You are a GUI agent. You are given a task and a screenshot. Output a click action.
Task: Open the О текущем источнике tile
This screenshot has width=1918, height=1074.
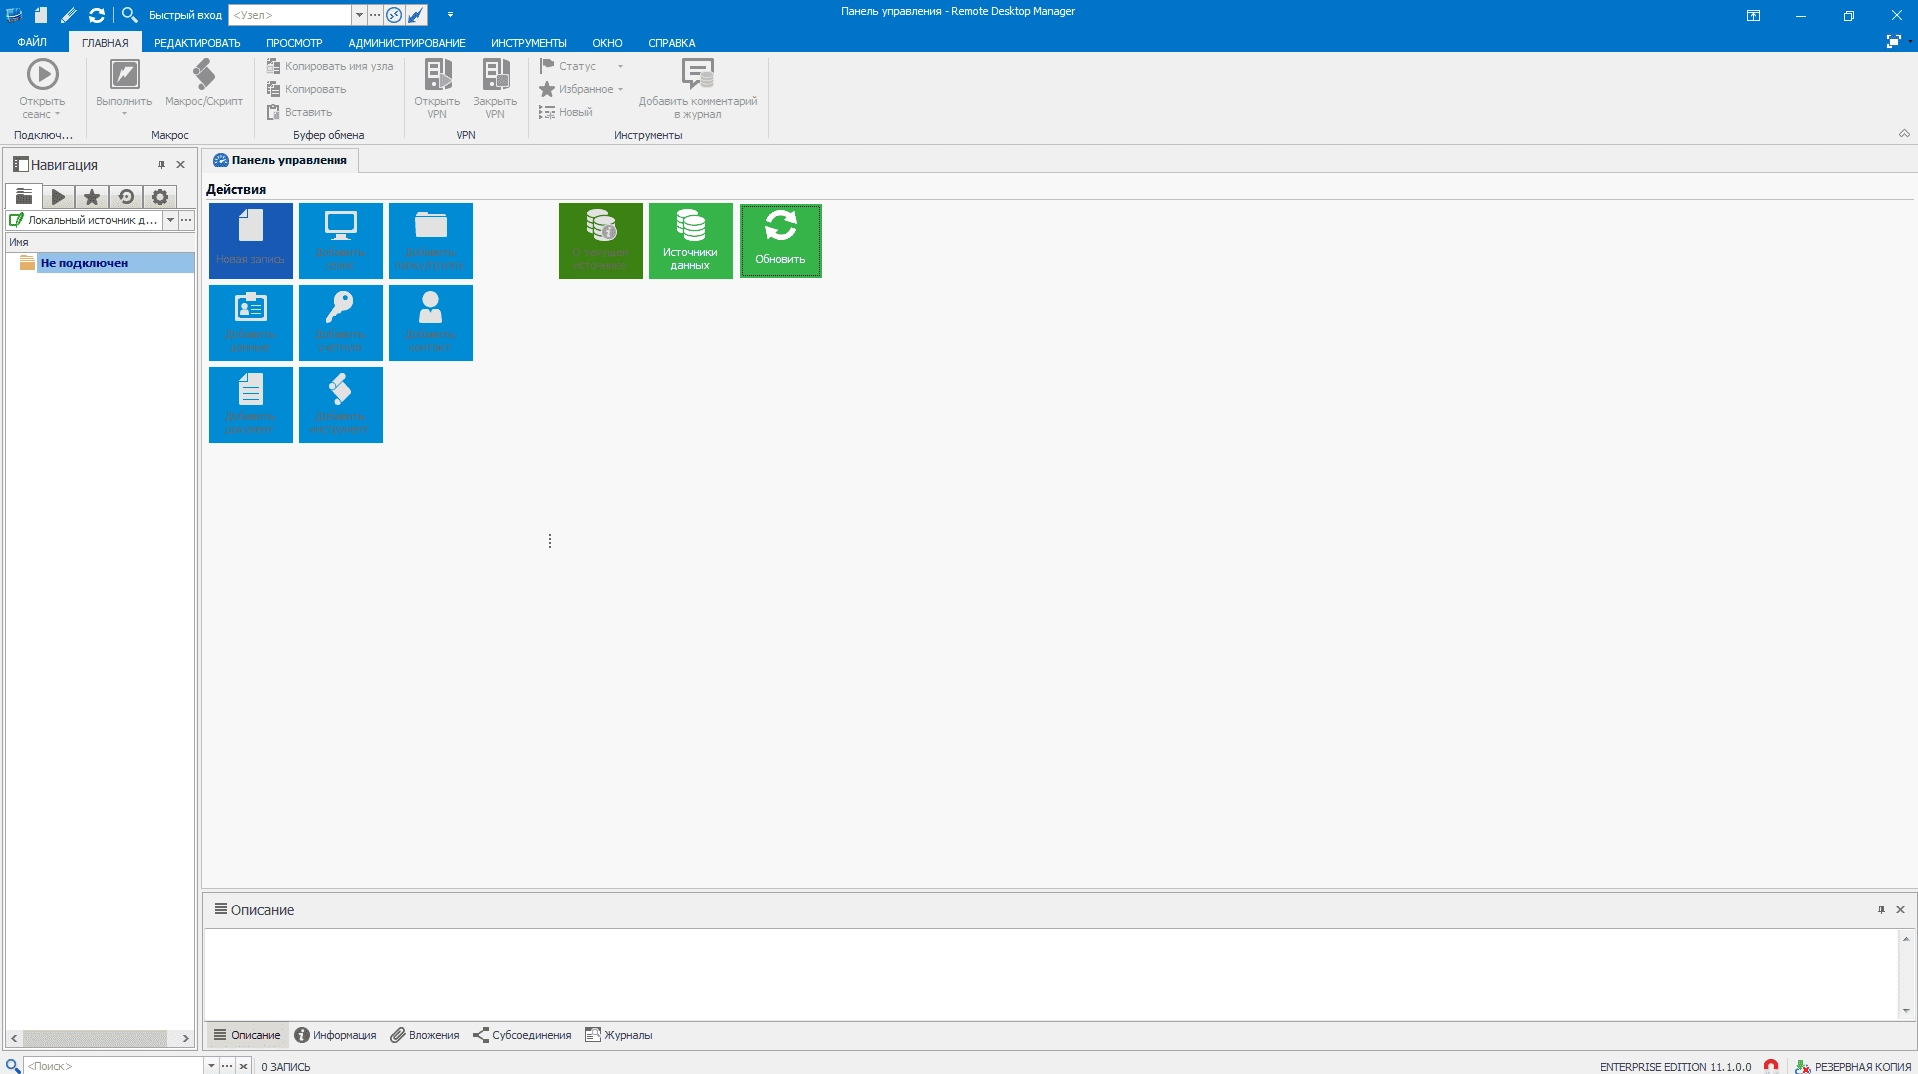[600, 241]
